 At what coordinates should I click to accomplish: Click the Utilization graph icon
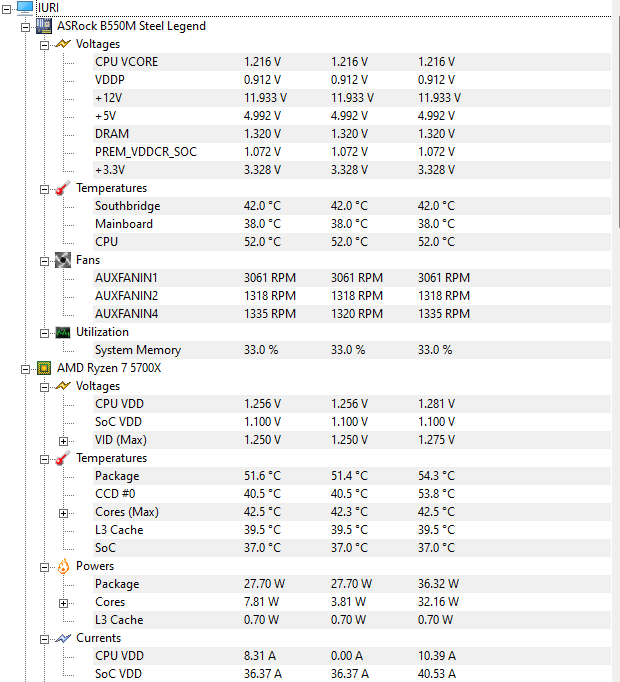tap(63, 332)
